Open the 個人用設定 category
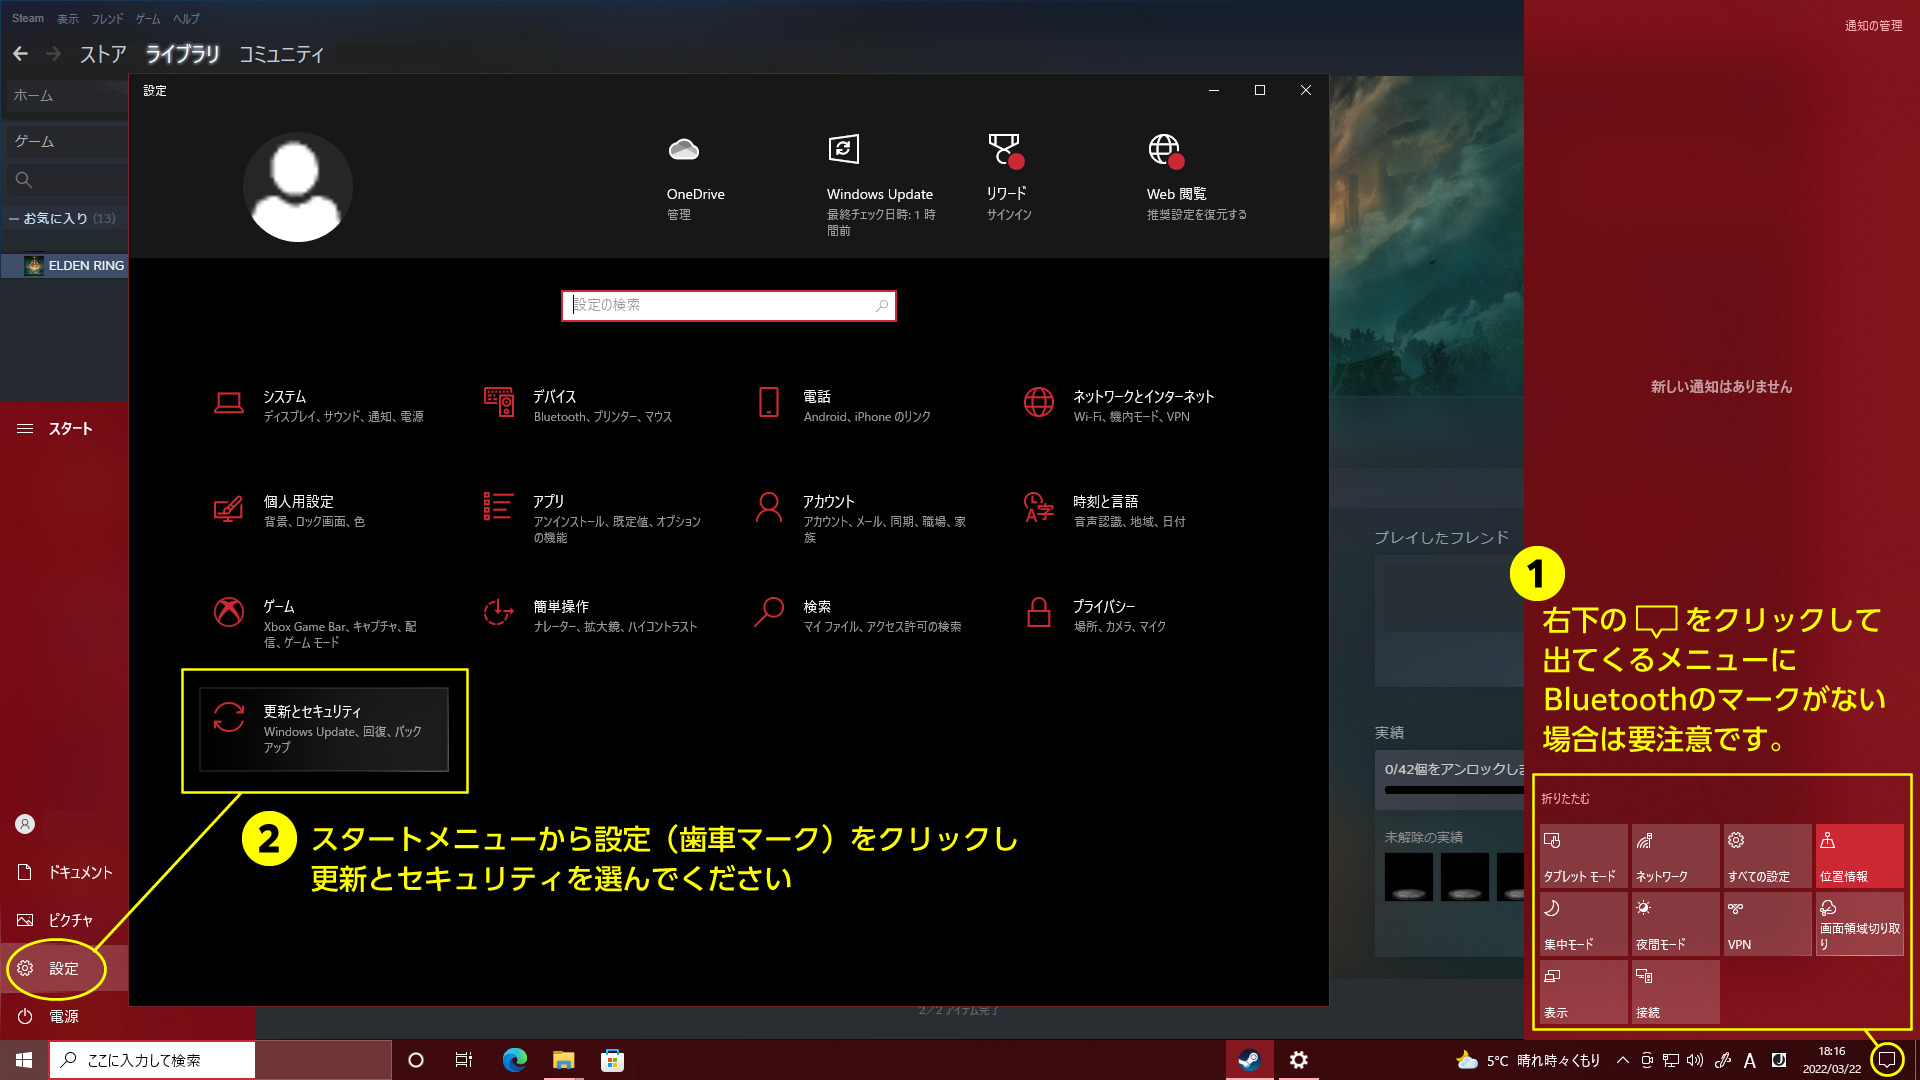Viewport: 1920px width, 1080px height. pyautogui.click(x=320, y=510)
